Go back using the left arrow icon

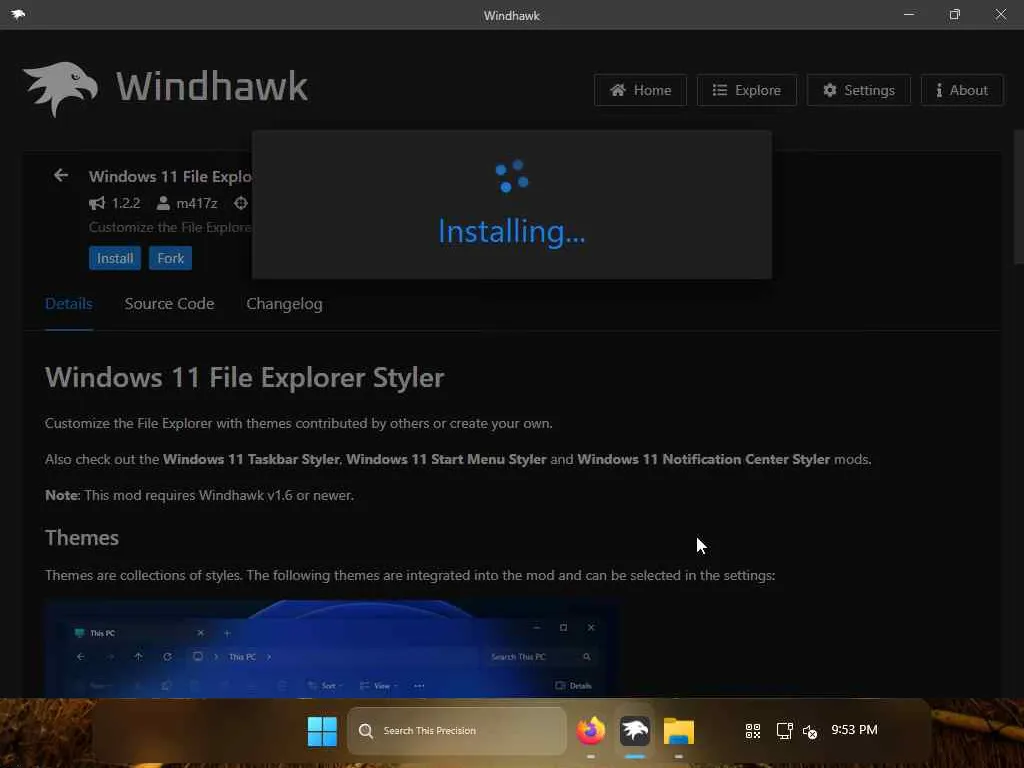pyautogui.click(x=61, y=175)
